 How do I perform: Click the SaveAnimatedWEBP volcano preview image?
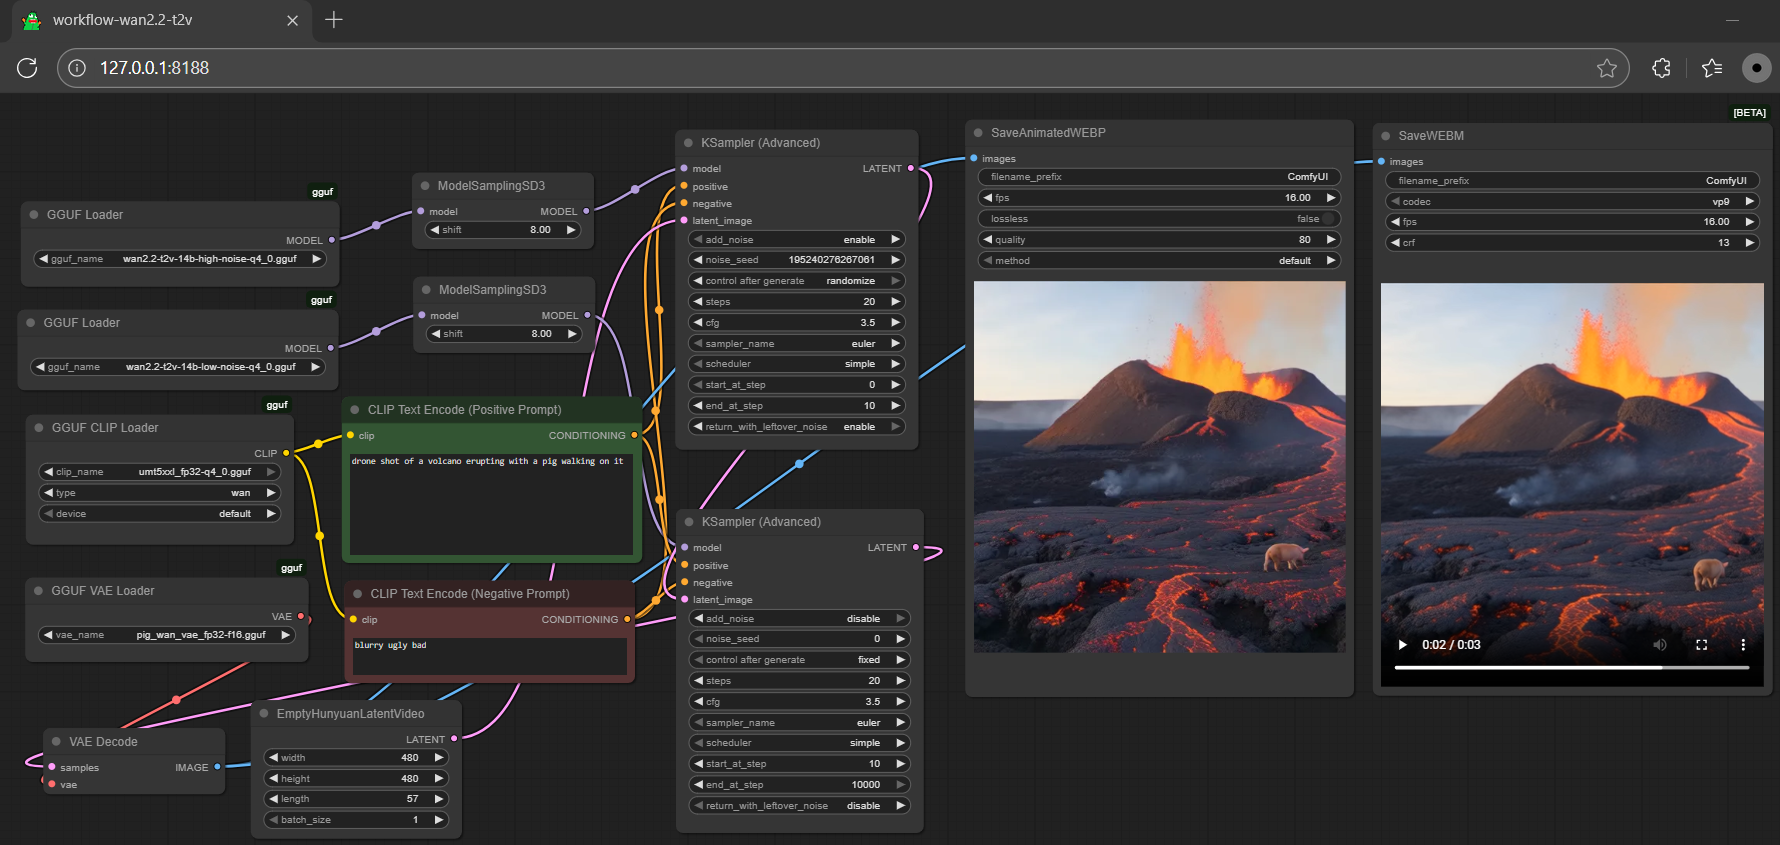[1160, 467]
